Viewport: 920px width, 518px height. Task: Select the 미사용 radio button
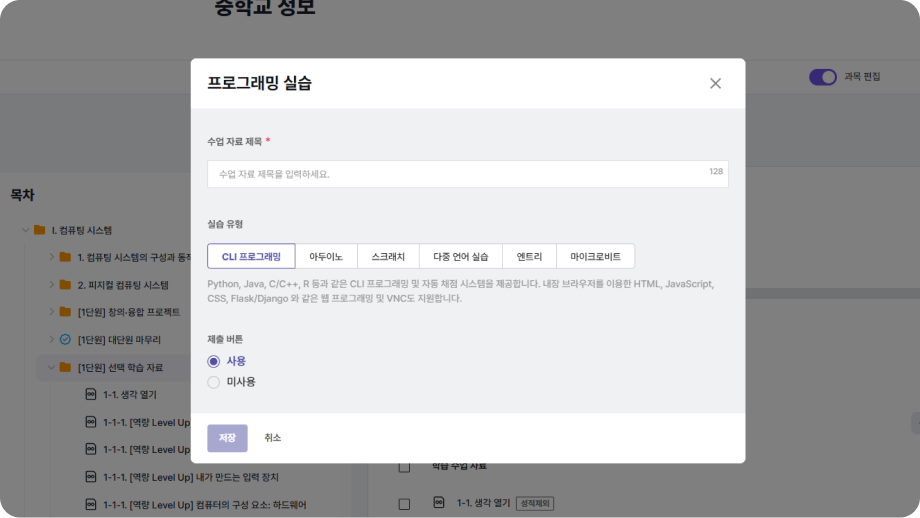pos(213,382)
